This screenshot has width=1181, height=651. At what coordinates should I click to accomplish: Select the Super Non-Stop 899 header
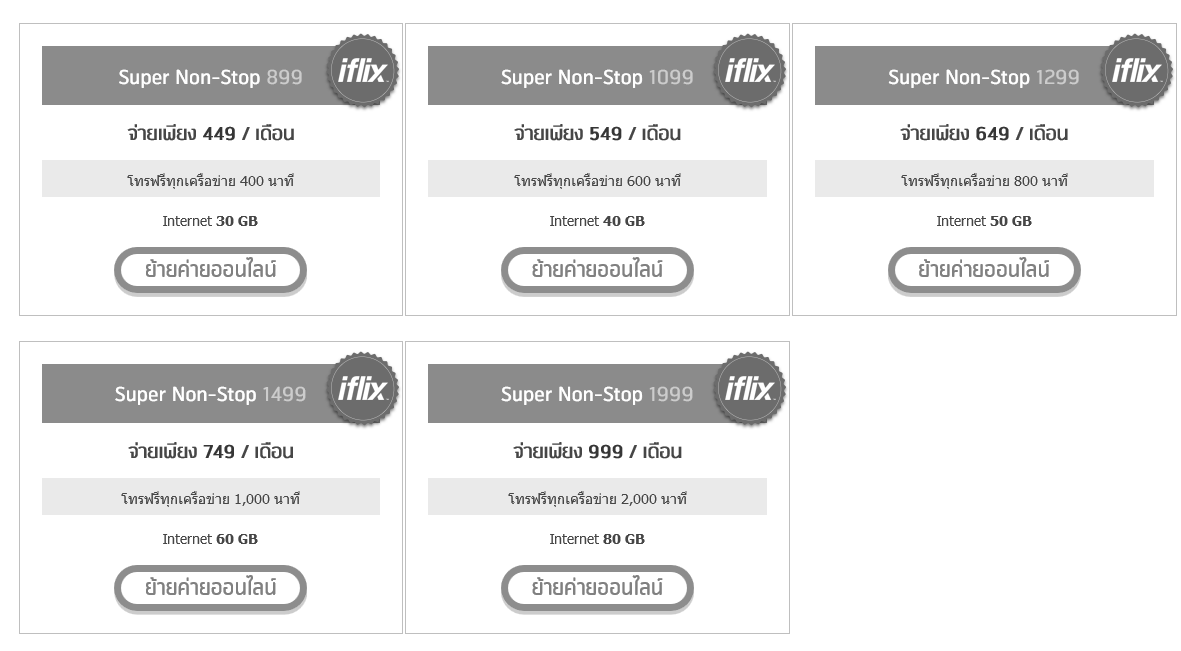click(x=210, y=77)
